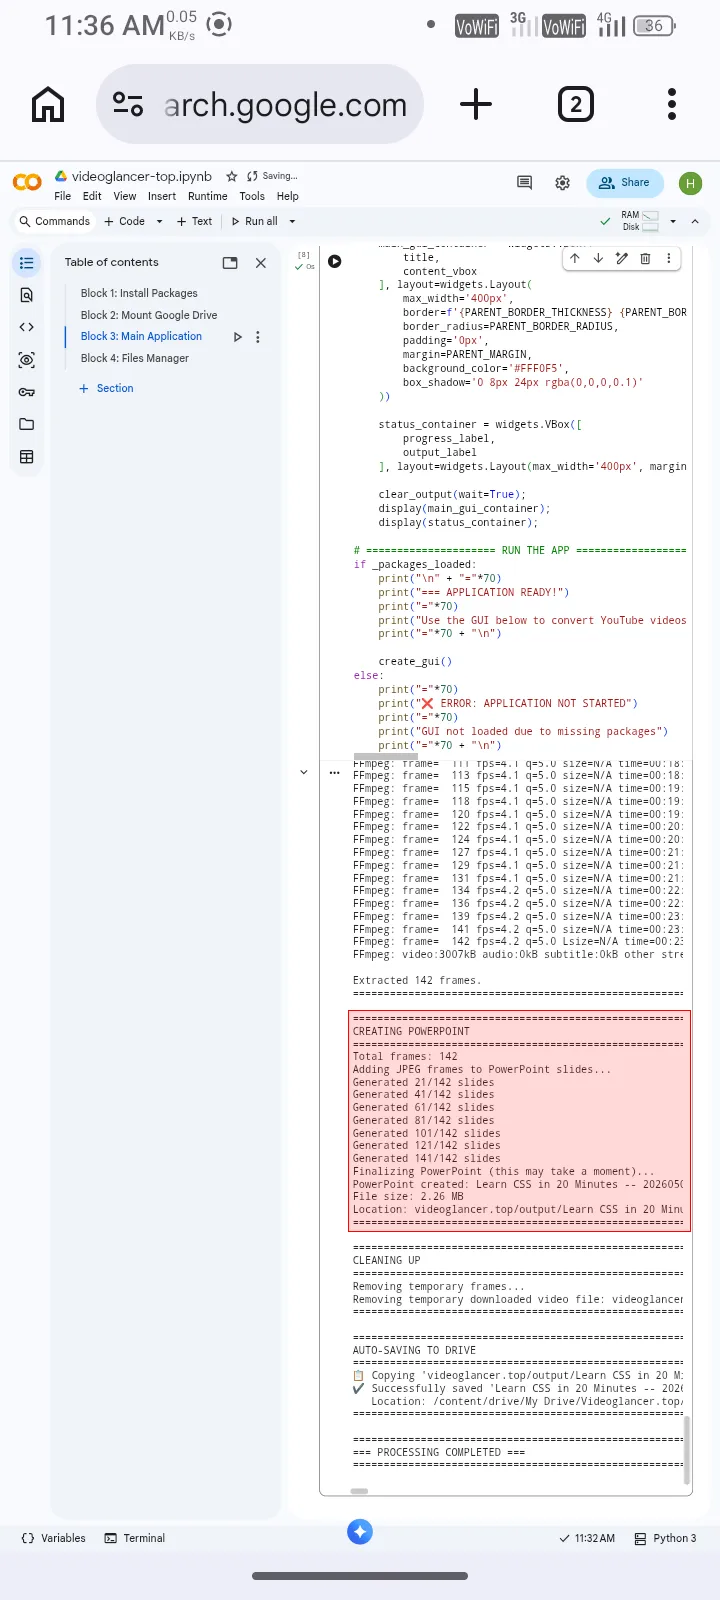Go to Block 2: Mount Google Drive
This screenshot has width=720, height=1600.
(149, 315)
